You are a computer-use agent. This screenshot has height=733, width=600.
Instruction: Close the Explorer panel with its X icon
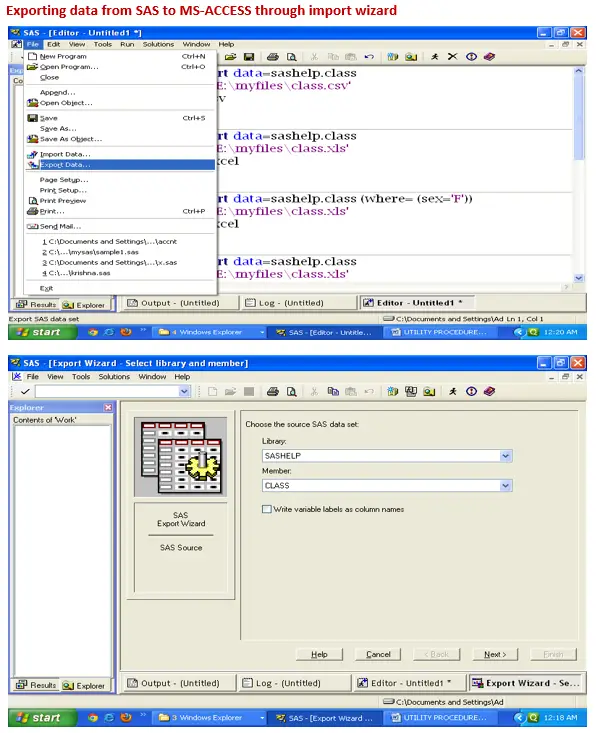click(x=108, y=407)
